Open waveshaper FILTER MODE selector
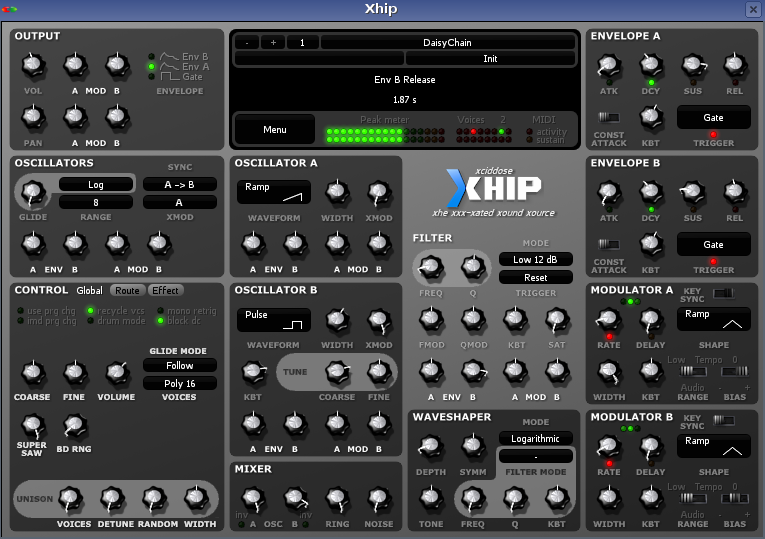This screenshot has height=539, width=765. [x=535, y=457]
